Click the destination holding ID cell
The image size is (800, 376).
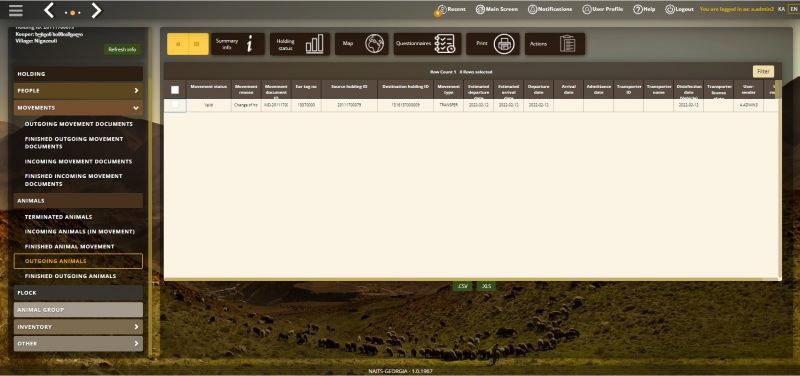click(x=406, y=105)
